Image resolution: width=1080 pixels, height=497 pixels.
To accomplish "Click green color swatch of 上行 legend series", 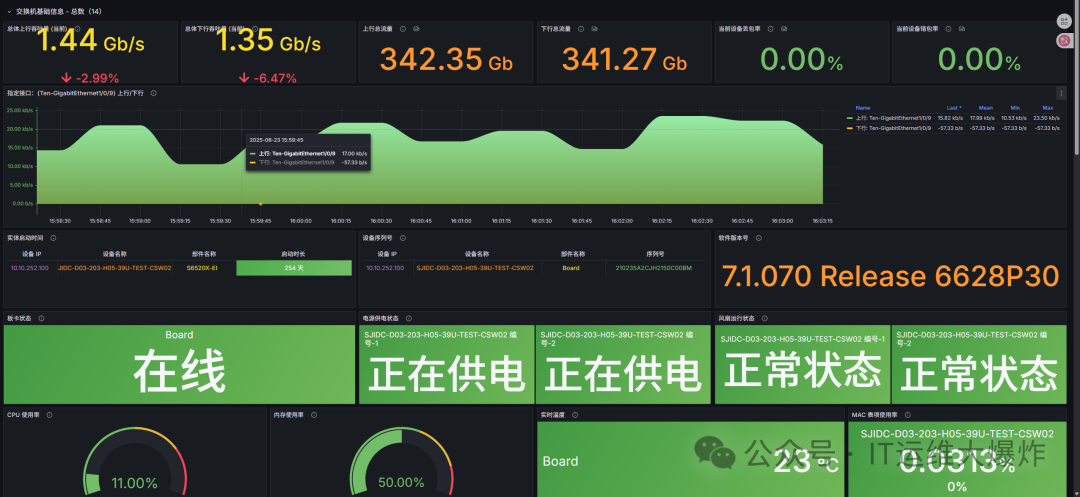I will [849, 118].
